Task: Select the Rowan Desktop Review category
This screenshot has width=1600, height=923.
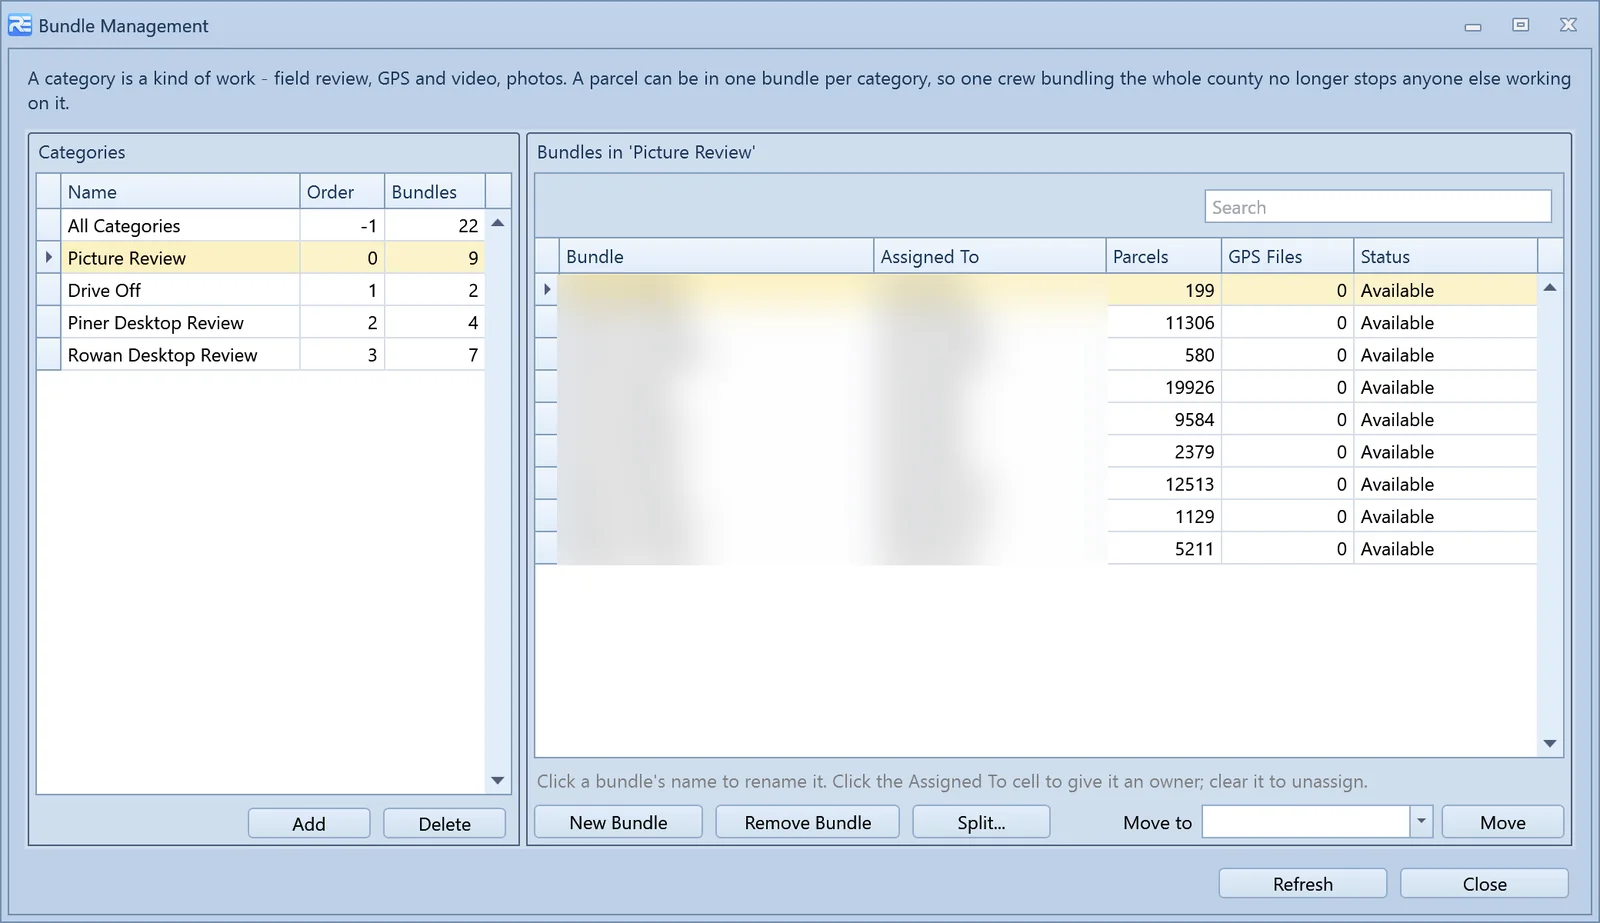Action: click(x=260, y=355)
